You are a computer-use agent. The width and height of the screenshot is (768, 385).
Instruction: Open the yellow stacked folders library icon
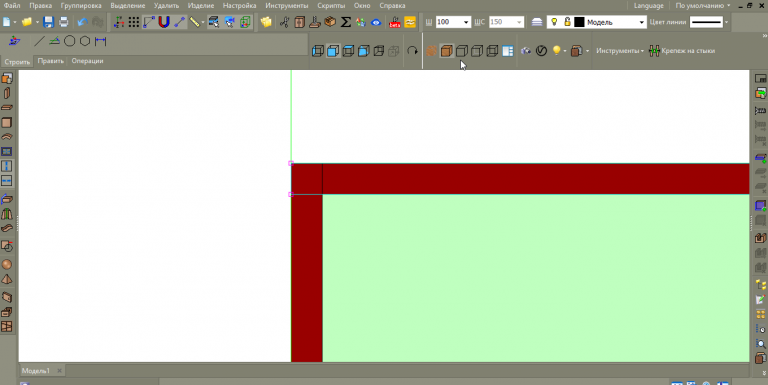[x=266, y=22]
